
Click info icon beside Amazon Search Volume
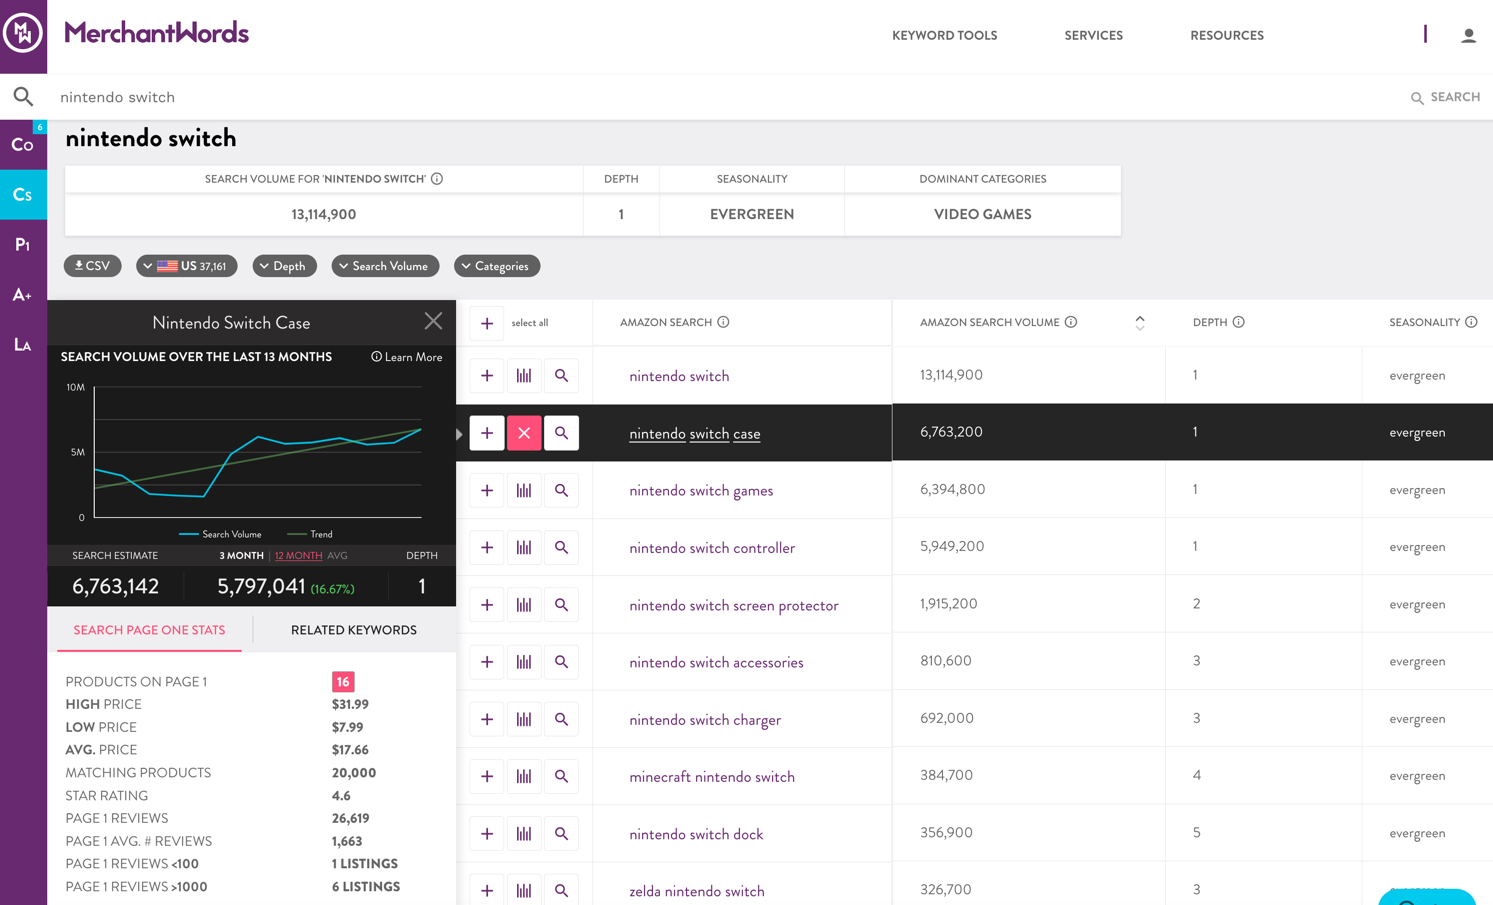click(1071, 322)
